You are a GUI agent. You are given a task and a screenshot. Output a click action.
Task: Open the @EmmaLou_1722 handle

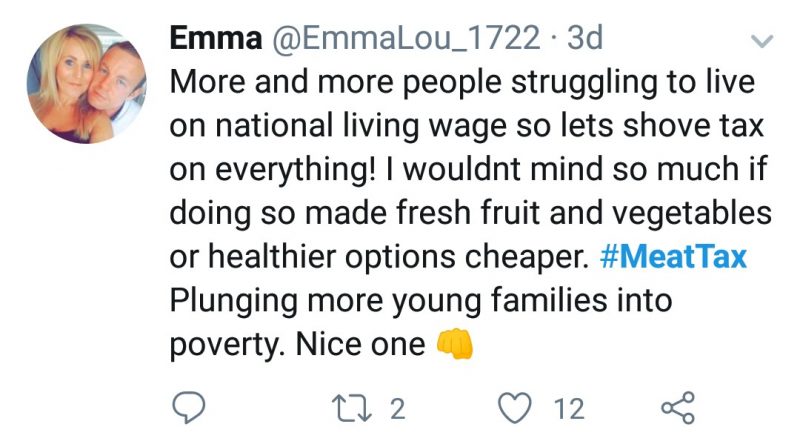(x=400, y=38)
